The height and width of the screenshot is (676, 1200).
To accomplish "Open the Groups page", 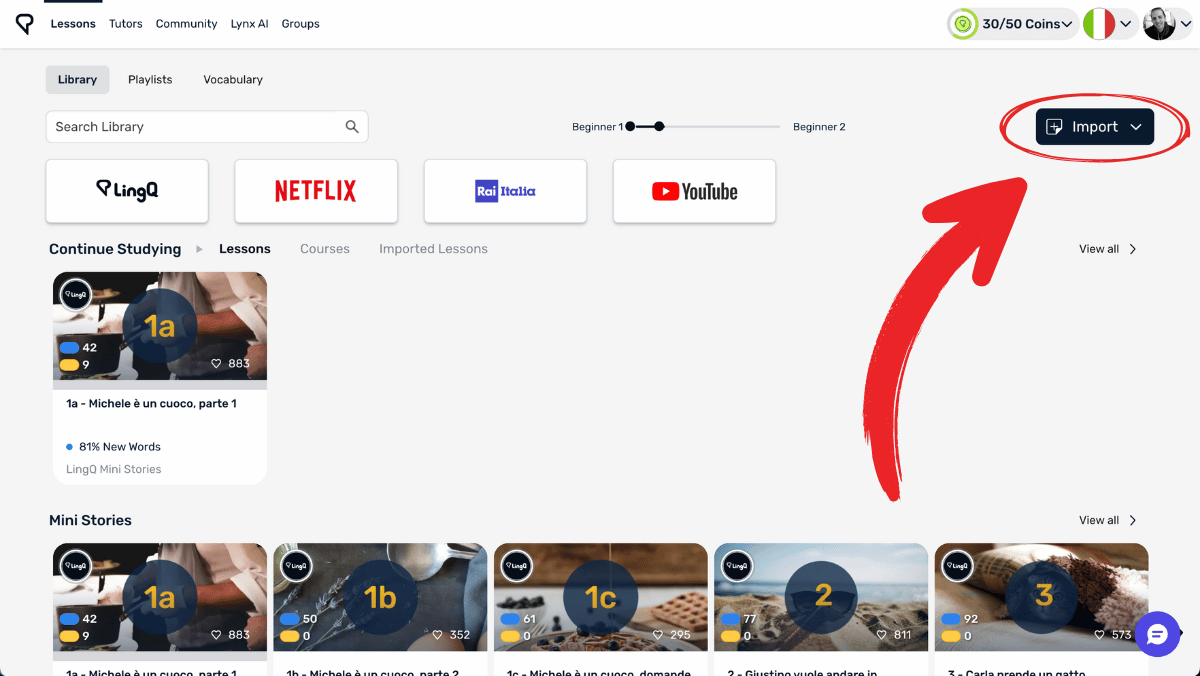I will 300,24.
